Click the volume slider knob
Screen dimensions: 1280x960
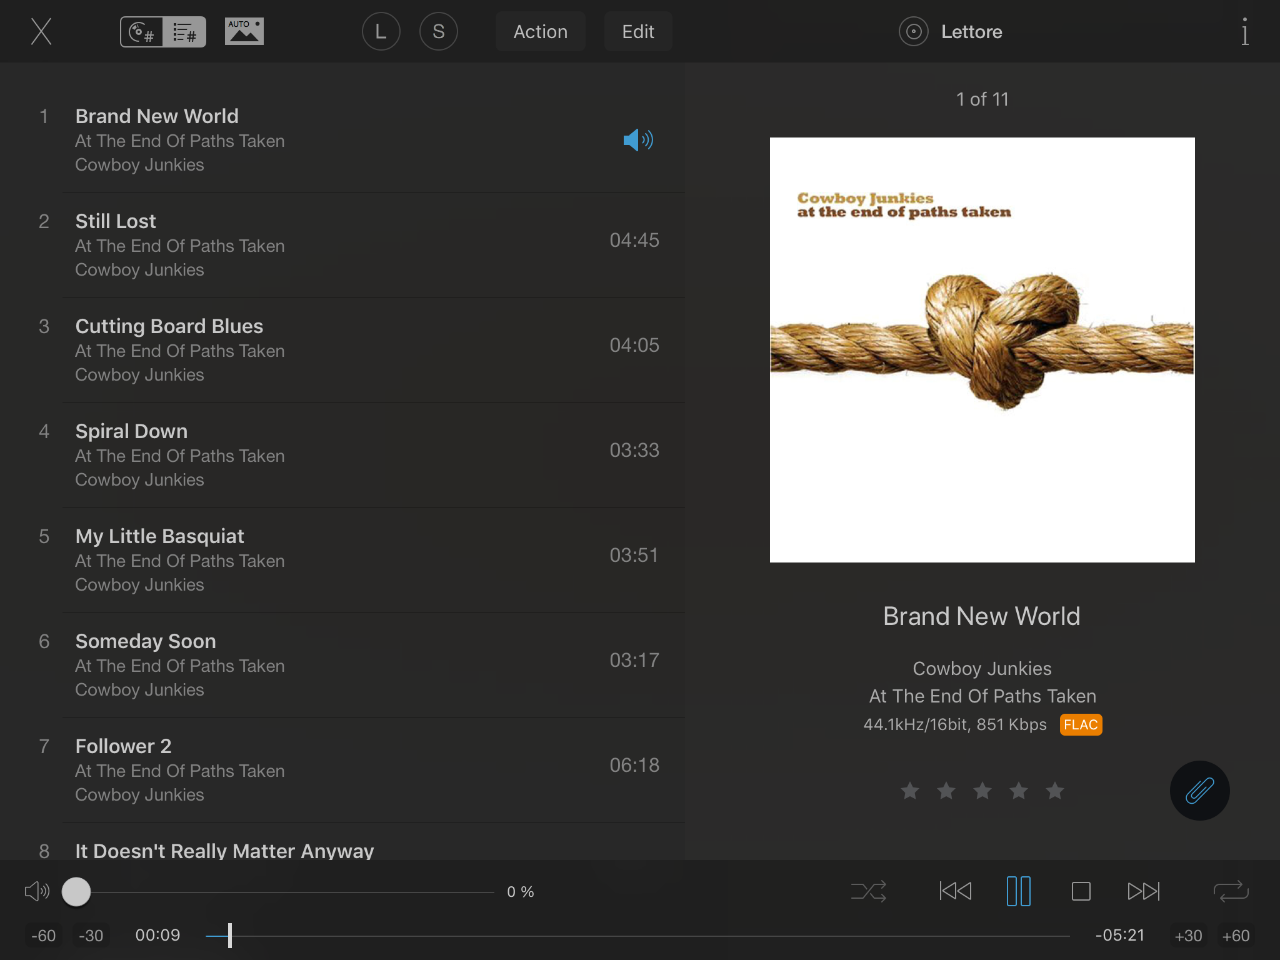click(76, 891)
